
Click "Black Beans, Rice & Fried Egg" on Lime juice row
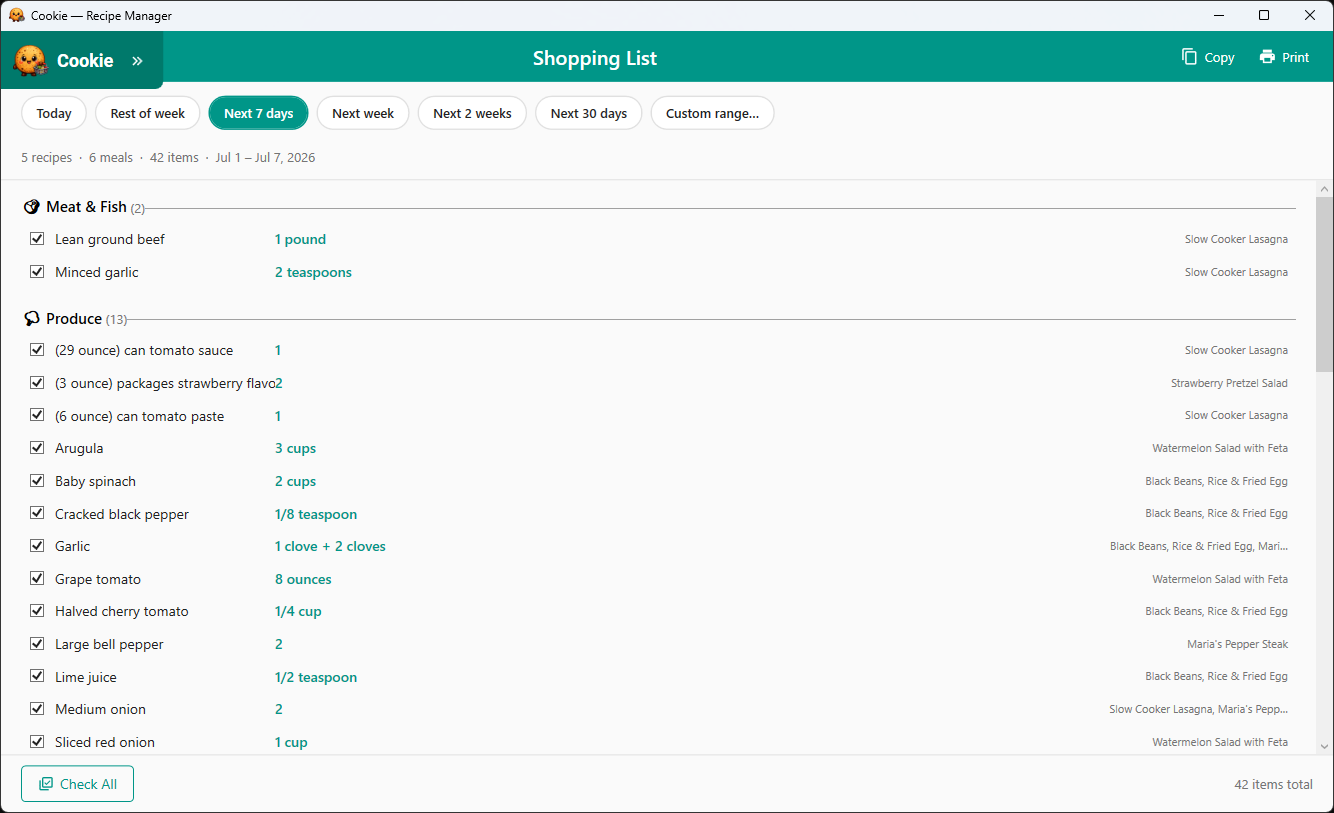[x=1216, y=677]
